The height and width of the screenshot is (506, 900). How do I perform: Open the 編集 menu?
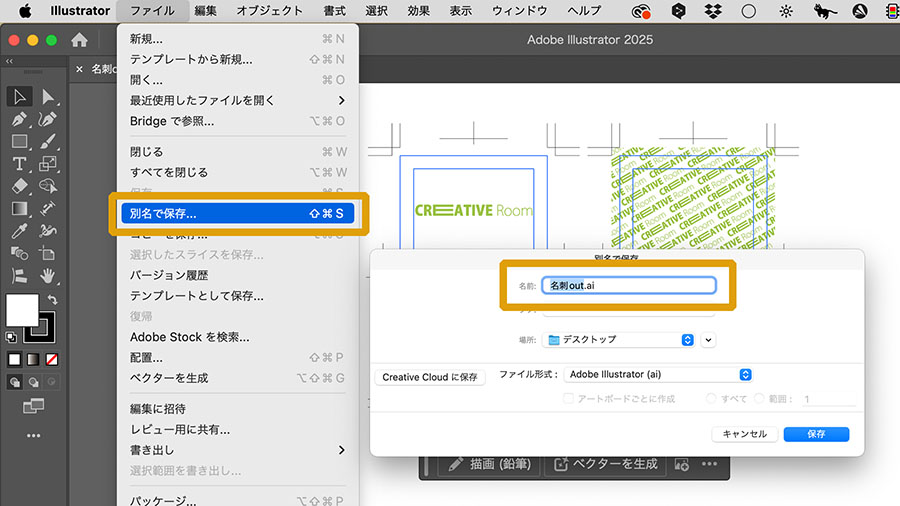[x=205, y=11]
